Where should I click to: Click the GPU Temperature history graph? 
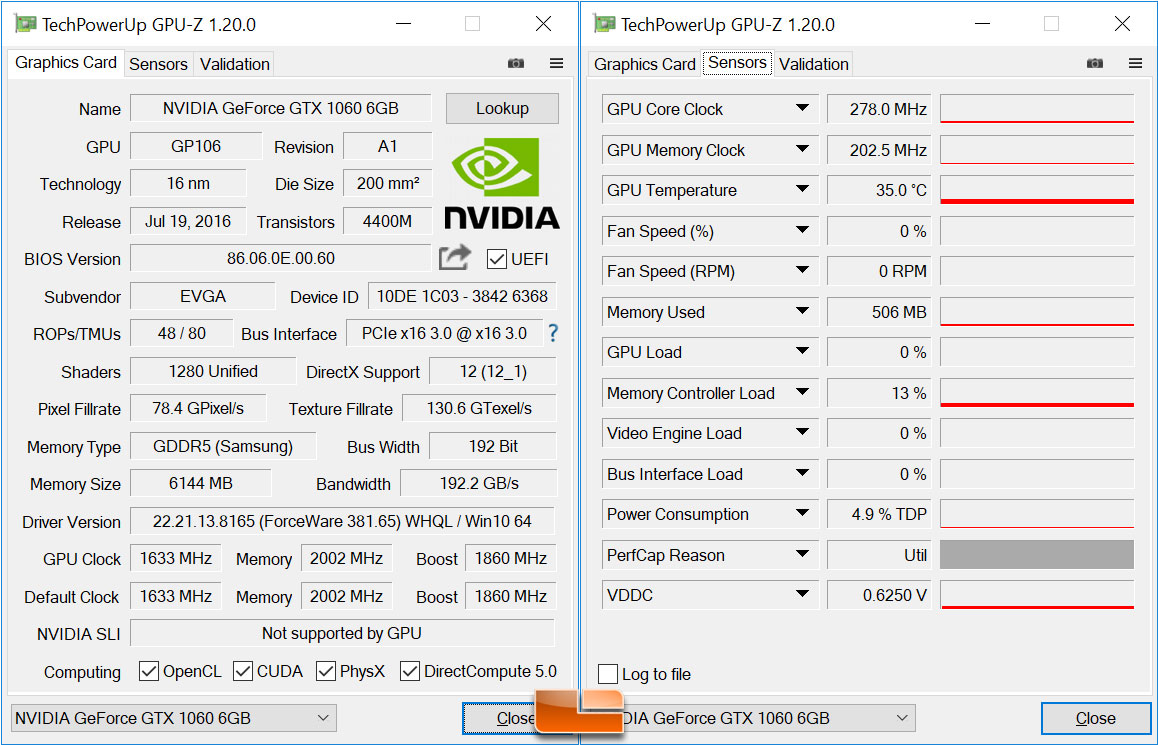pyautogui.click(x=1037, y=190)
